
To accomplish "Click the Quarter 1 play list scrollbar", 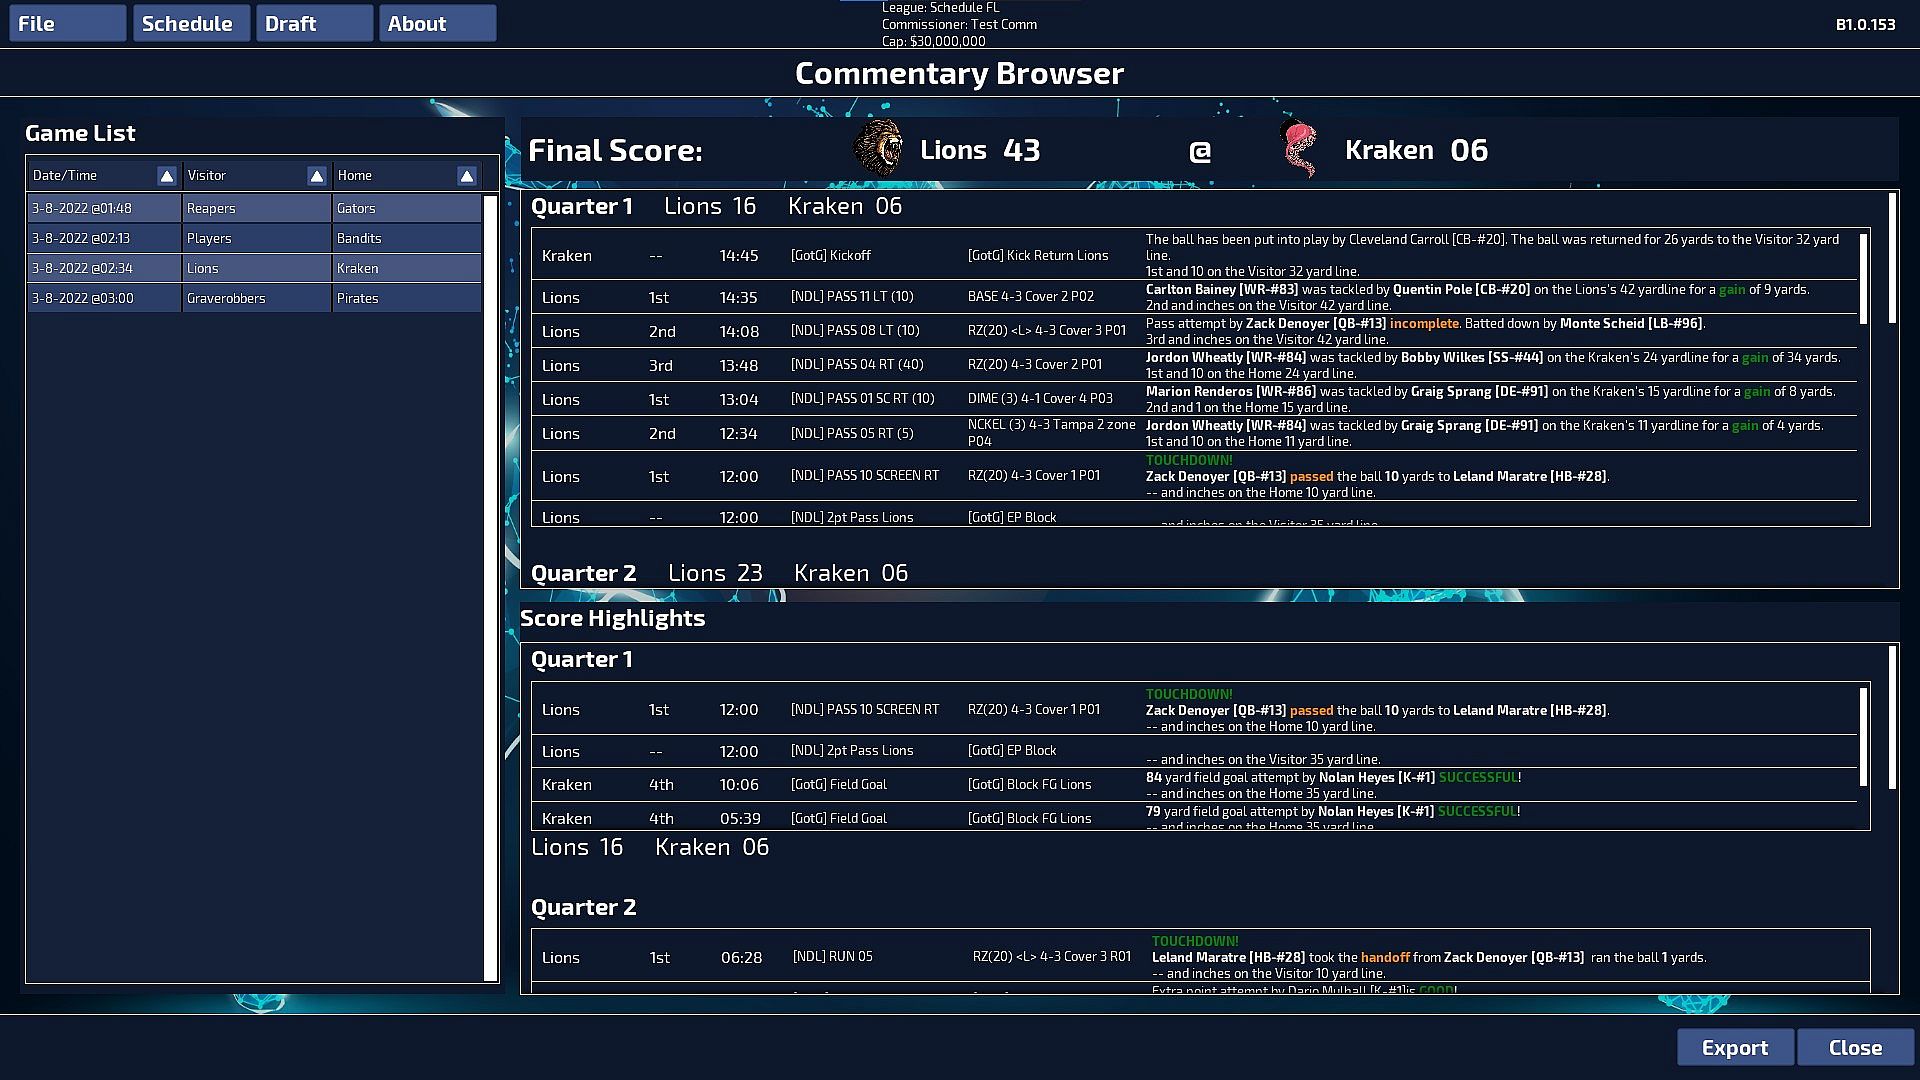I will pos(1863,278).
